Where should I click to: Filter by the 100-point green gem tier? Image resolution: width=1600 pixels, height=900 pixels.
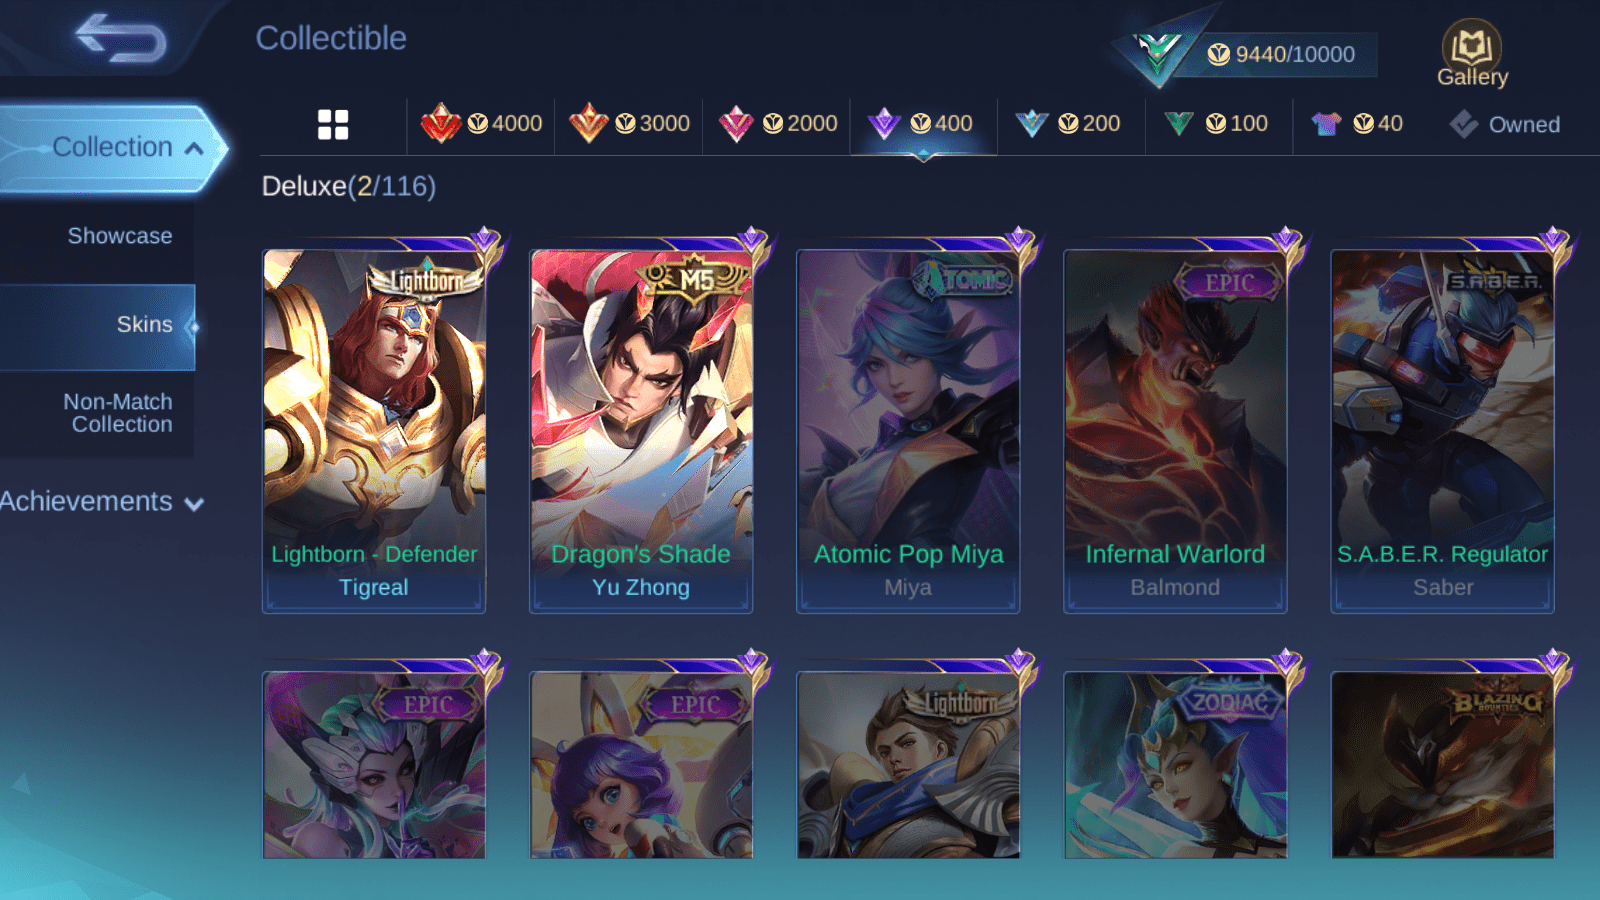1216,124
